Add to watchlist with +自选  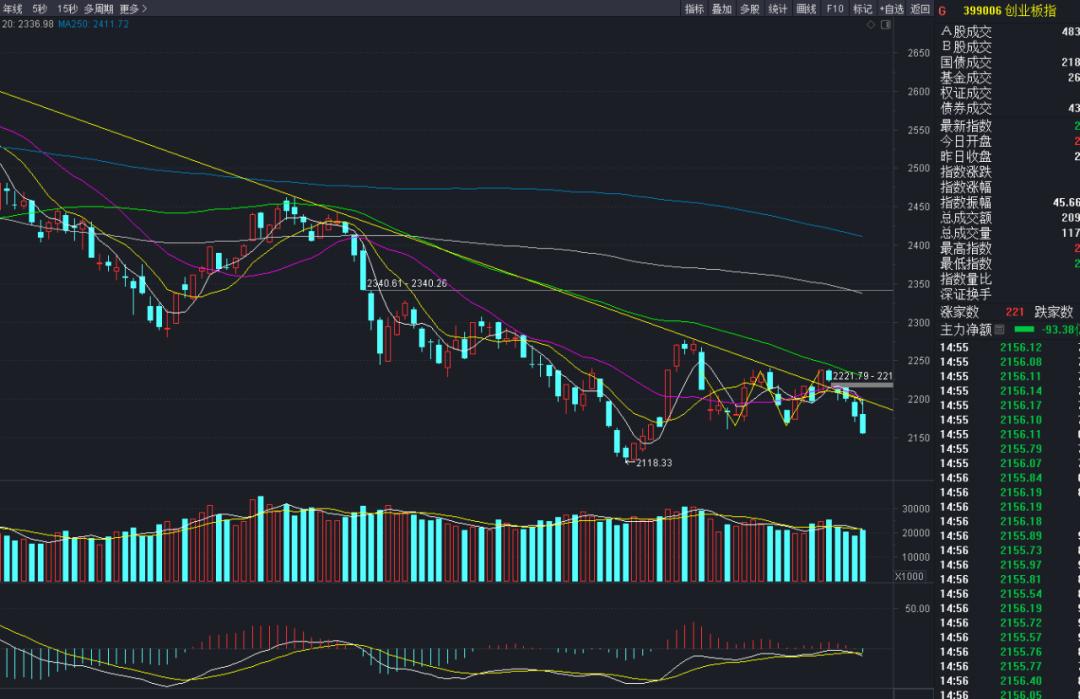click(x=891, y=9)
